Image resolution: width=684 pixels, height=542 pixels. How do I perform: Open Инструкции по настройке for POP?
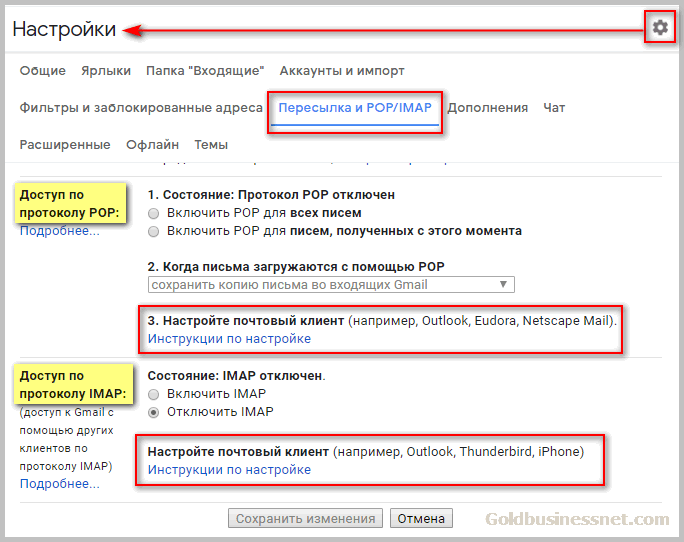click(x=229, y=339)
